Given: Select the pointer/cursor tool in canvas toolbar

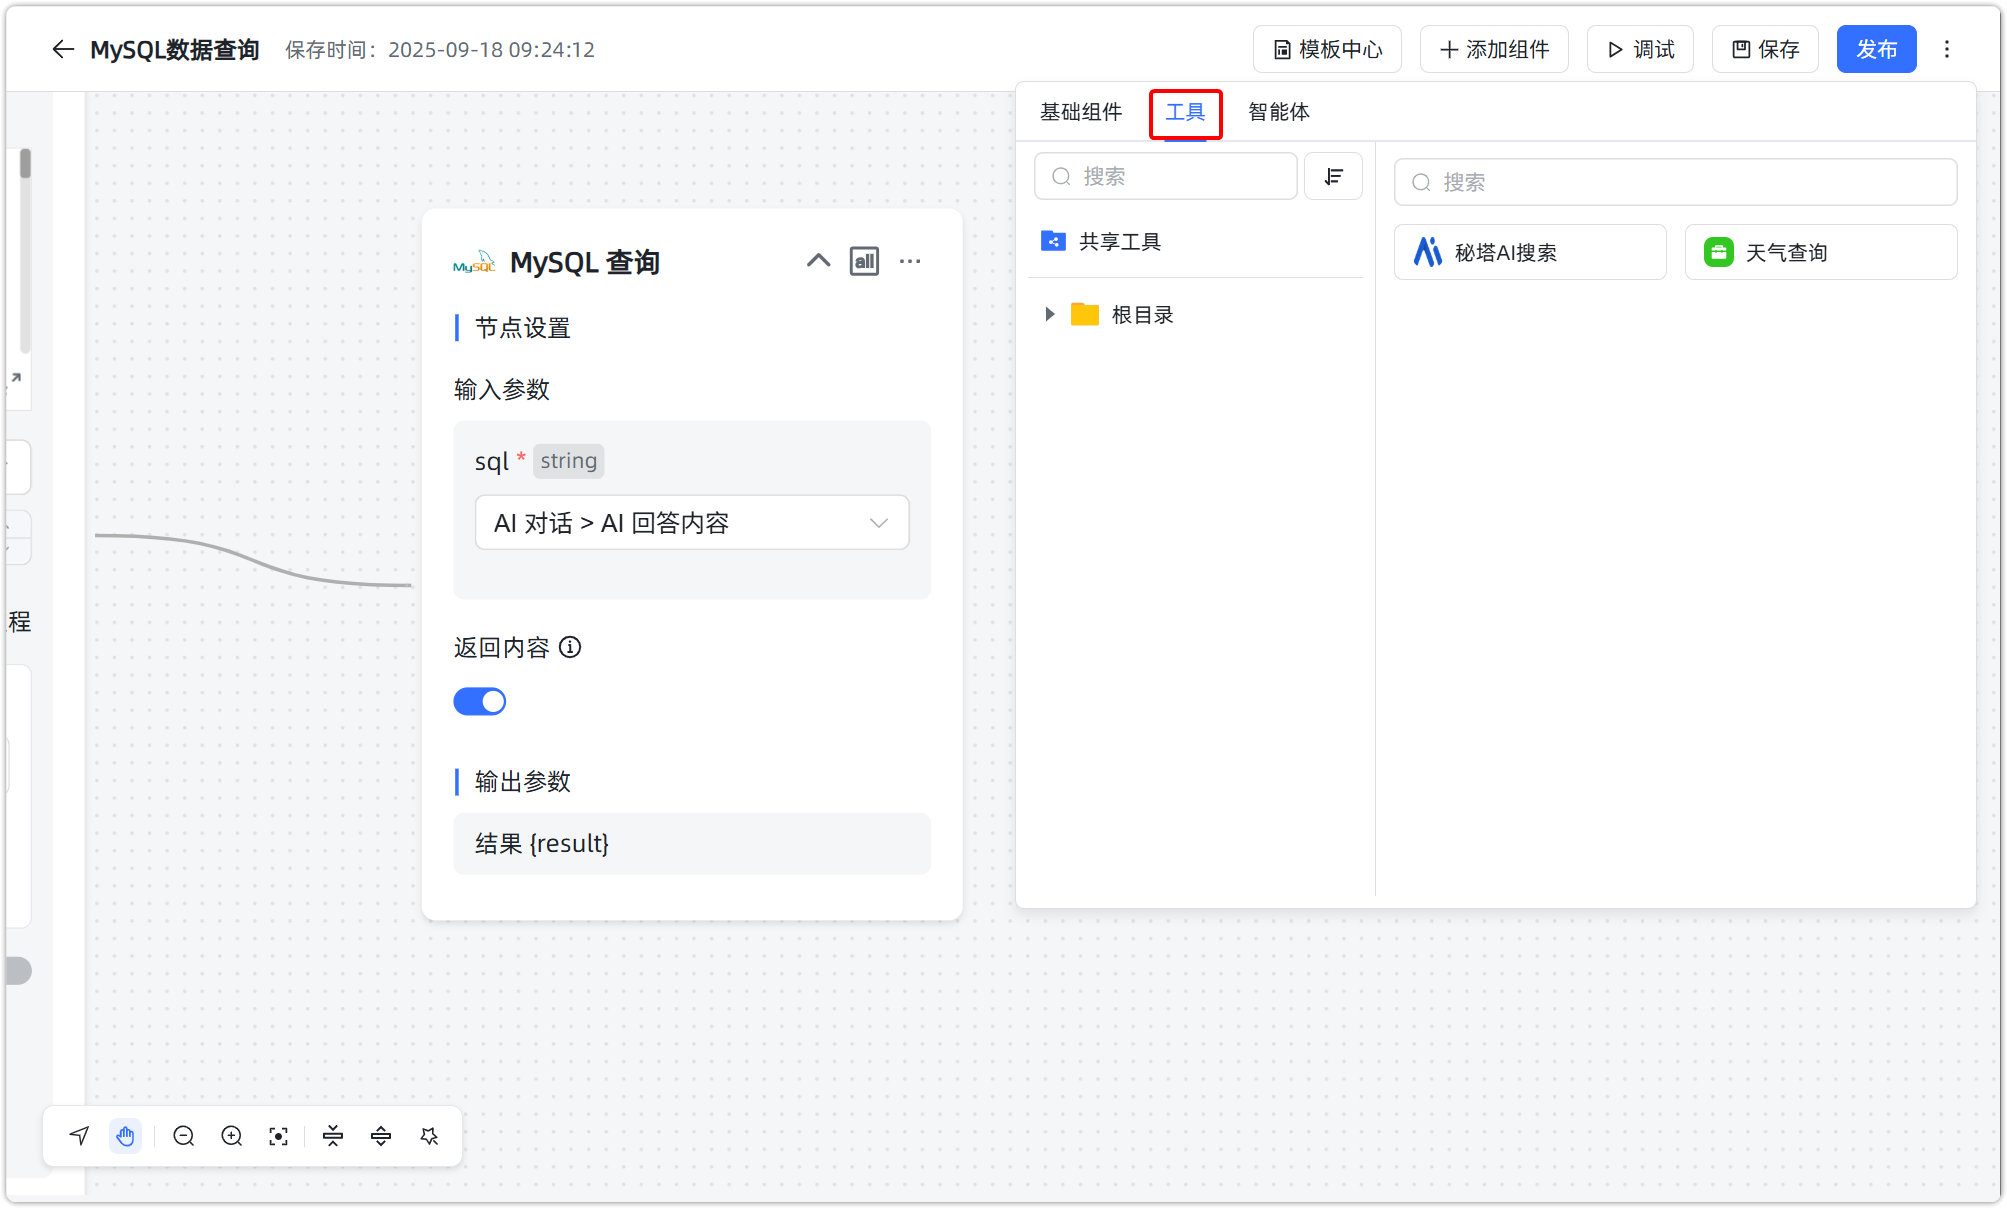Looking at the screenshot, I should [79, 1136].
